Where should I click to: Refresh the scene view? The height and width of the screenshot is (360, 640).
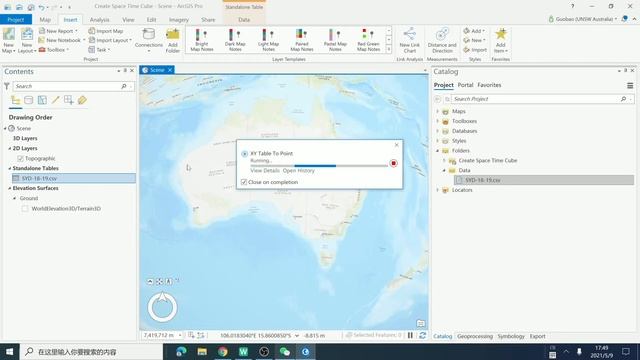(422, 335)
